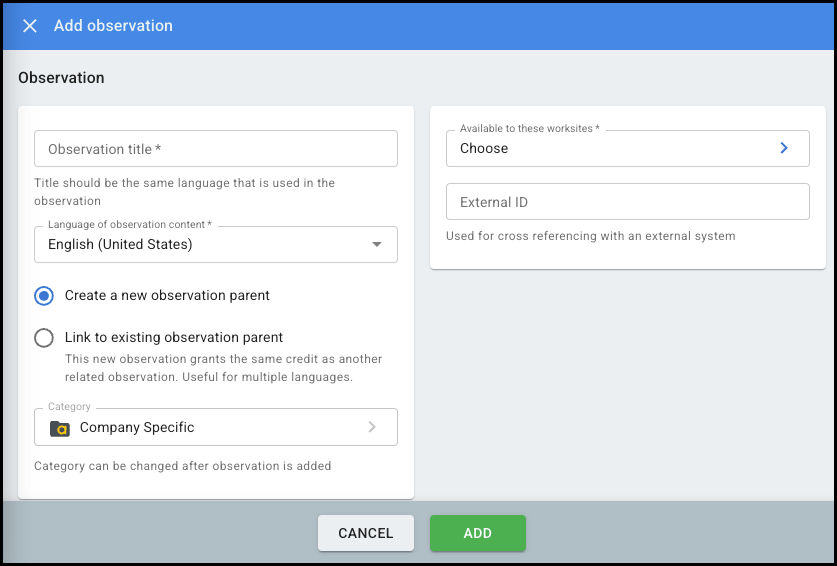Click the blue chevron in the worksites field
Image resolution: width=837 pixels, height=566 pixels.
(x=784, y=148)
